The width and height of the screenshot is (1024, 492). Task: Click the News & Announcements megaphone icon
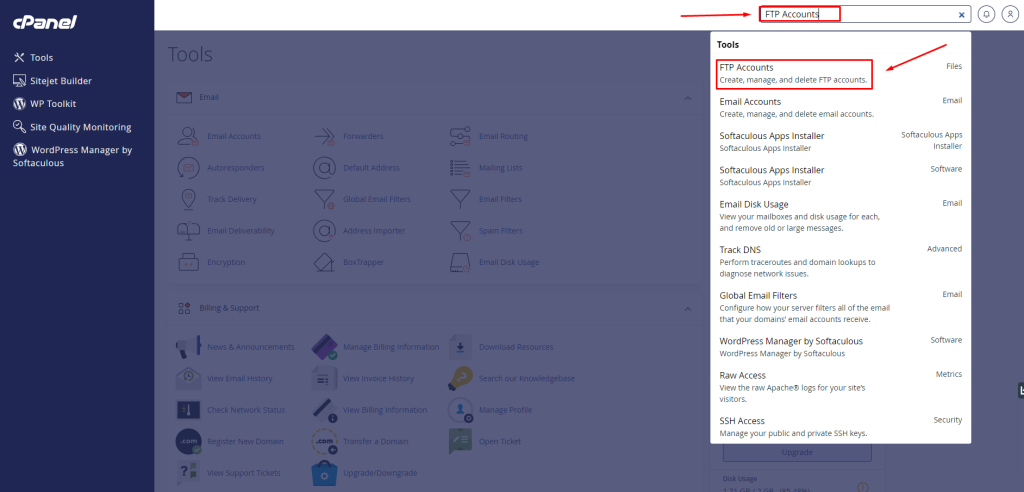[188, 347]
